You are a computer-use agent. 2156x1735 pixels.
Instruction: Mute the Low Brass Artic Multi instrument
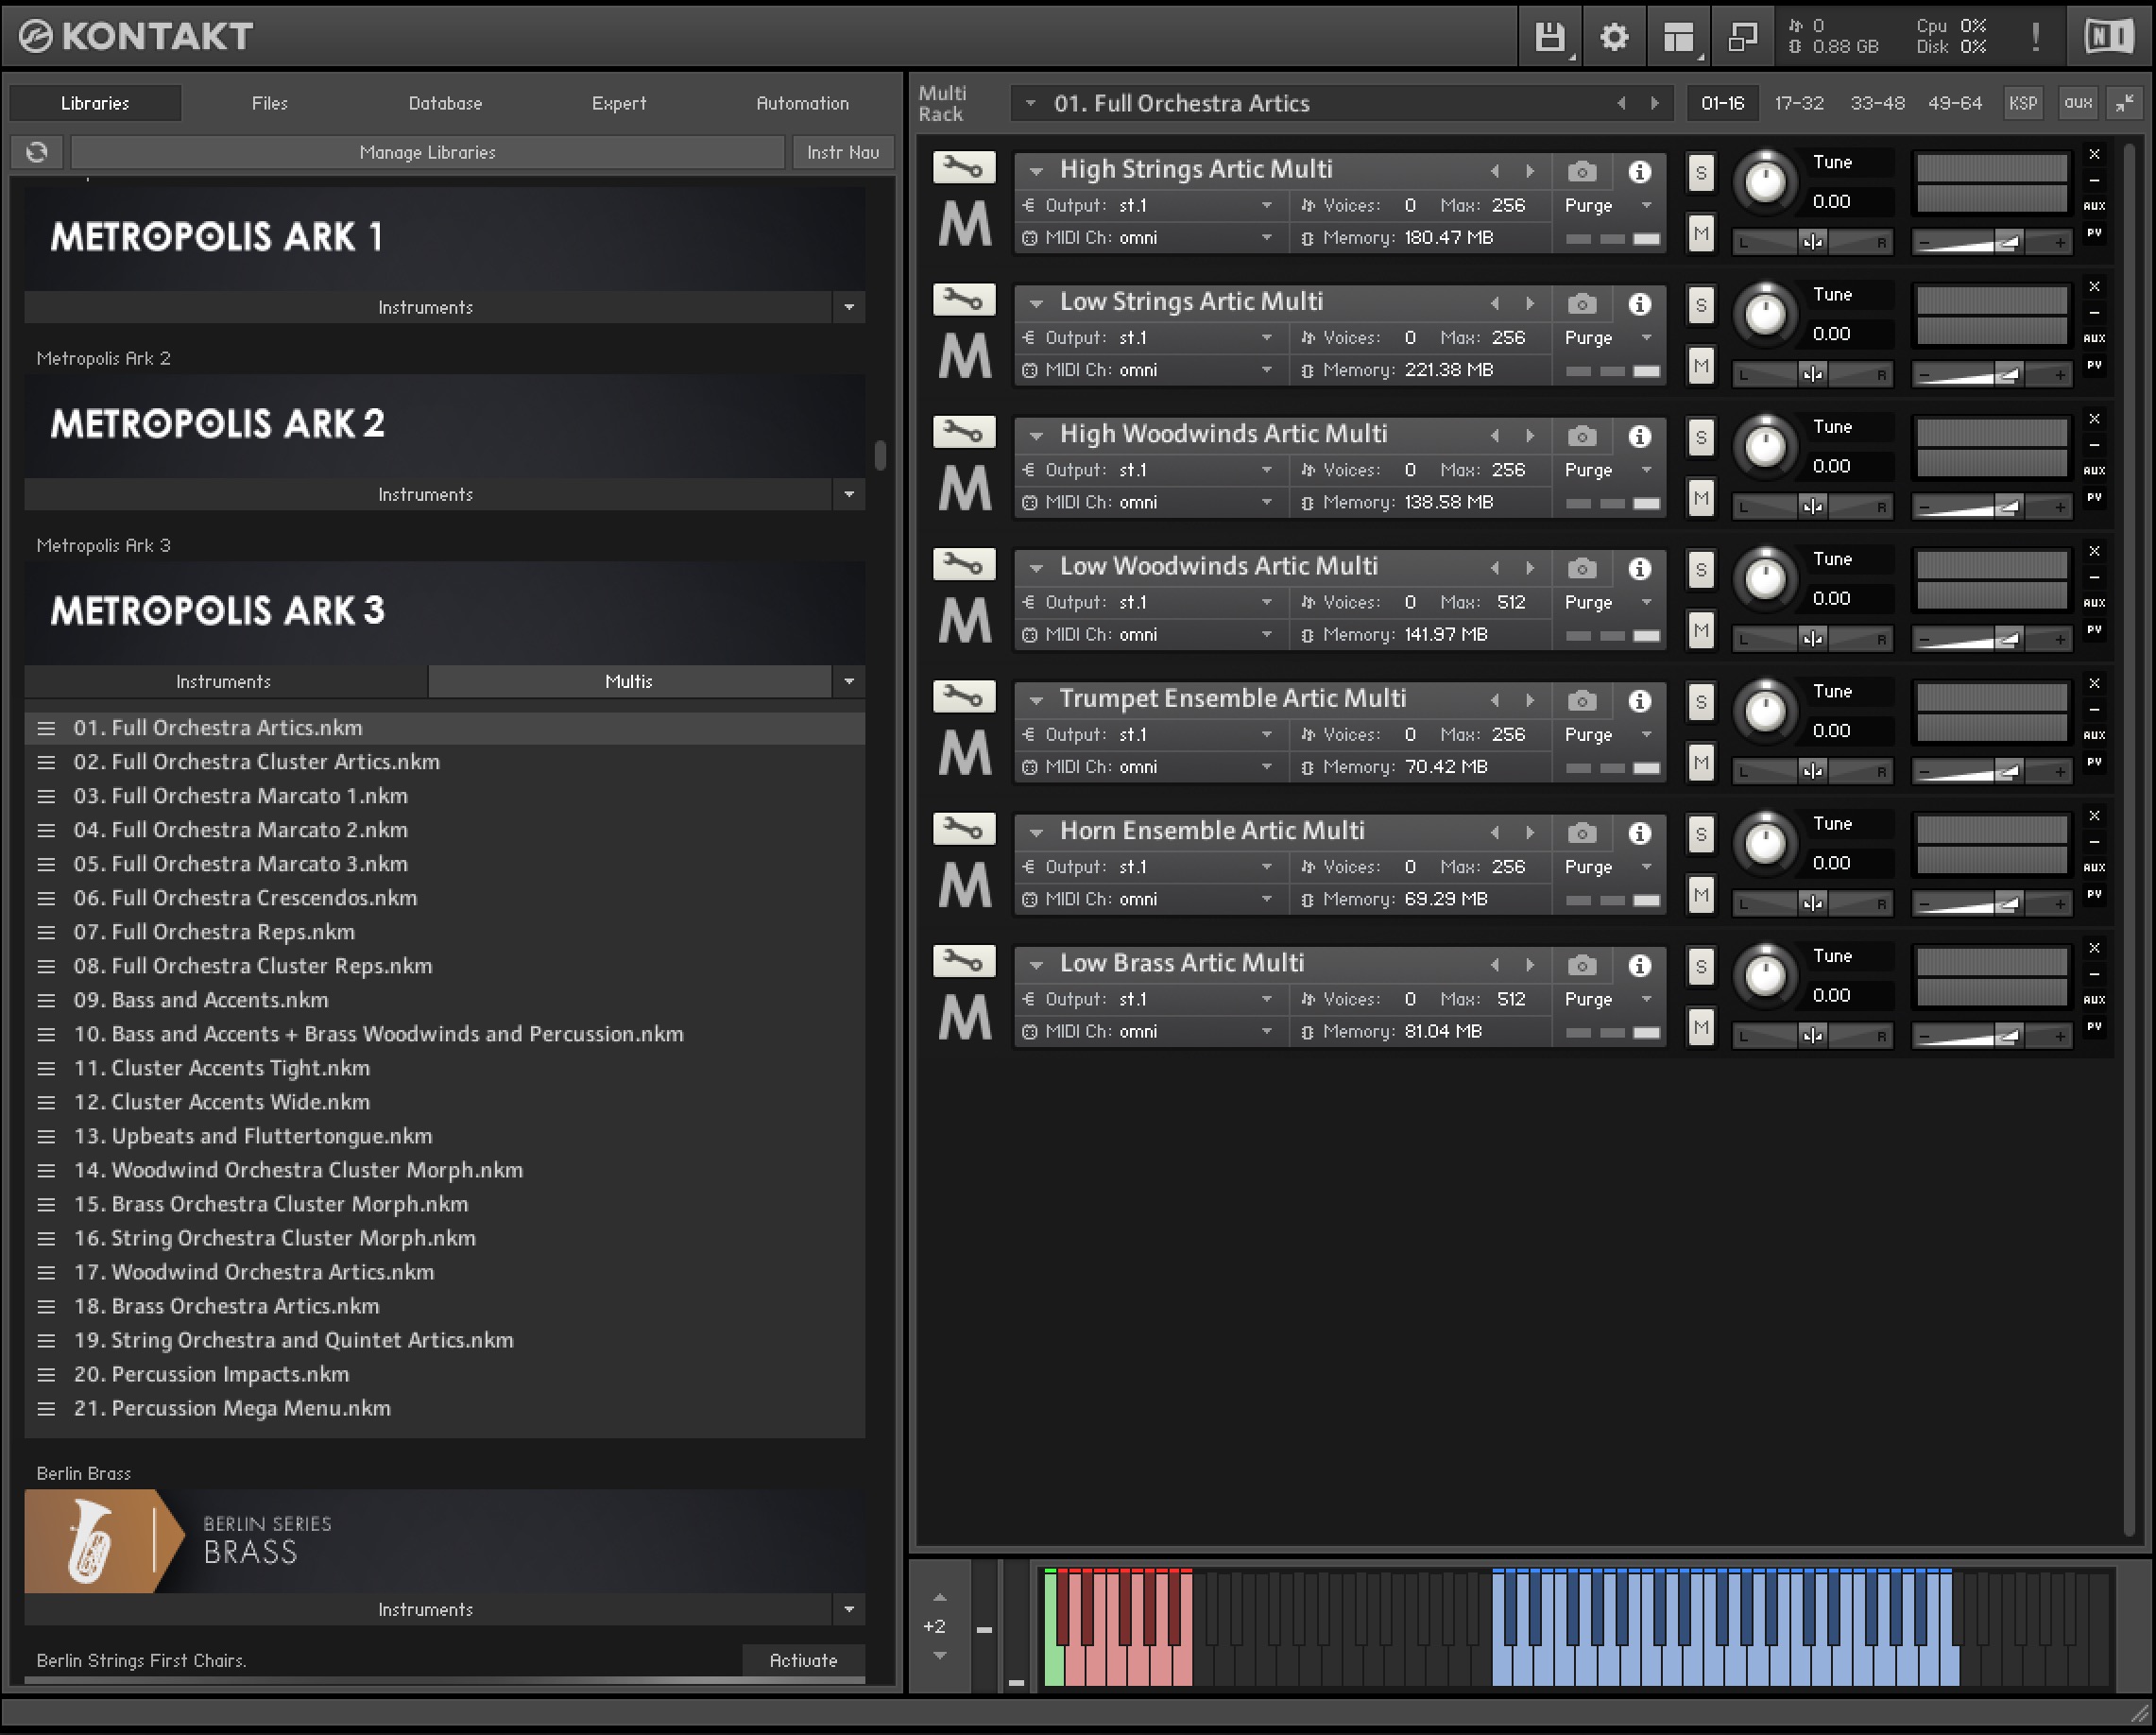point(1700,1027)
